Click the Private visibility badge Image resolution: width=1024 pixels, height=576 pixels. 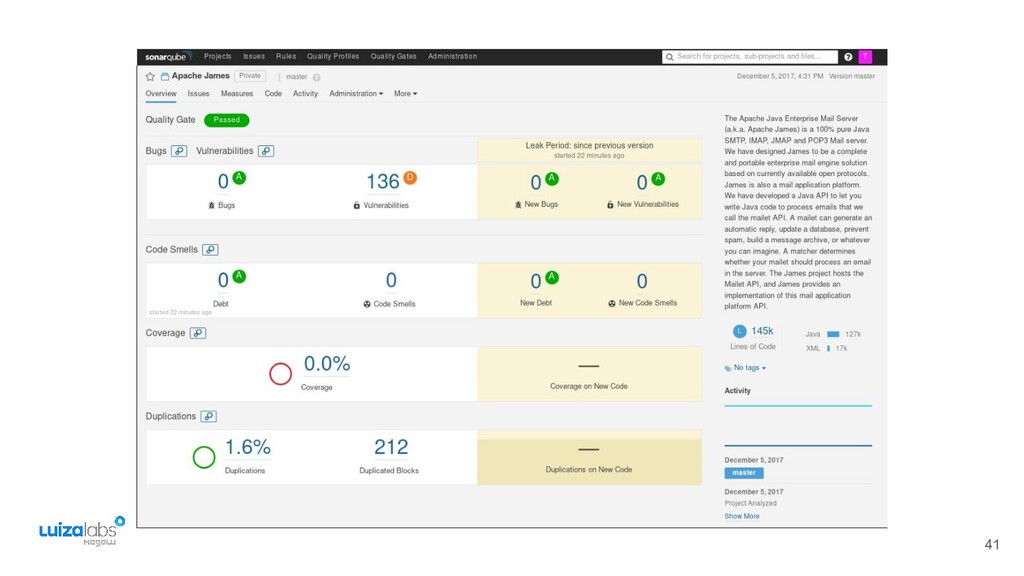coord(249,76)
